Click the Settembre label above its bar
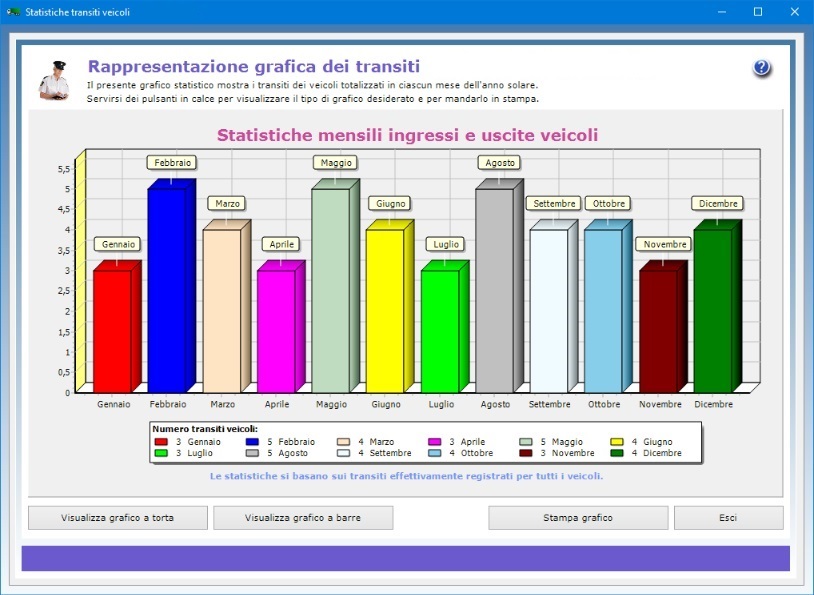Image resolution: width=814 pixels, height=595 pixels. (554, 204)
